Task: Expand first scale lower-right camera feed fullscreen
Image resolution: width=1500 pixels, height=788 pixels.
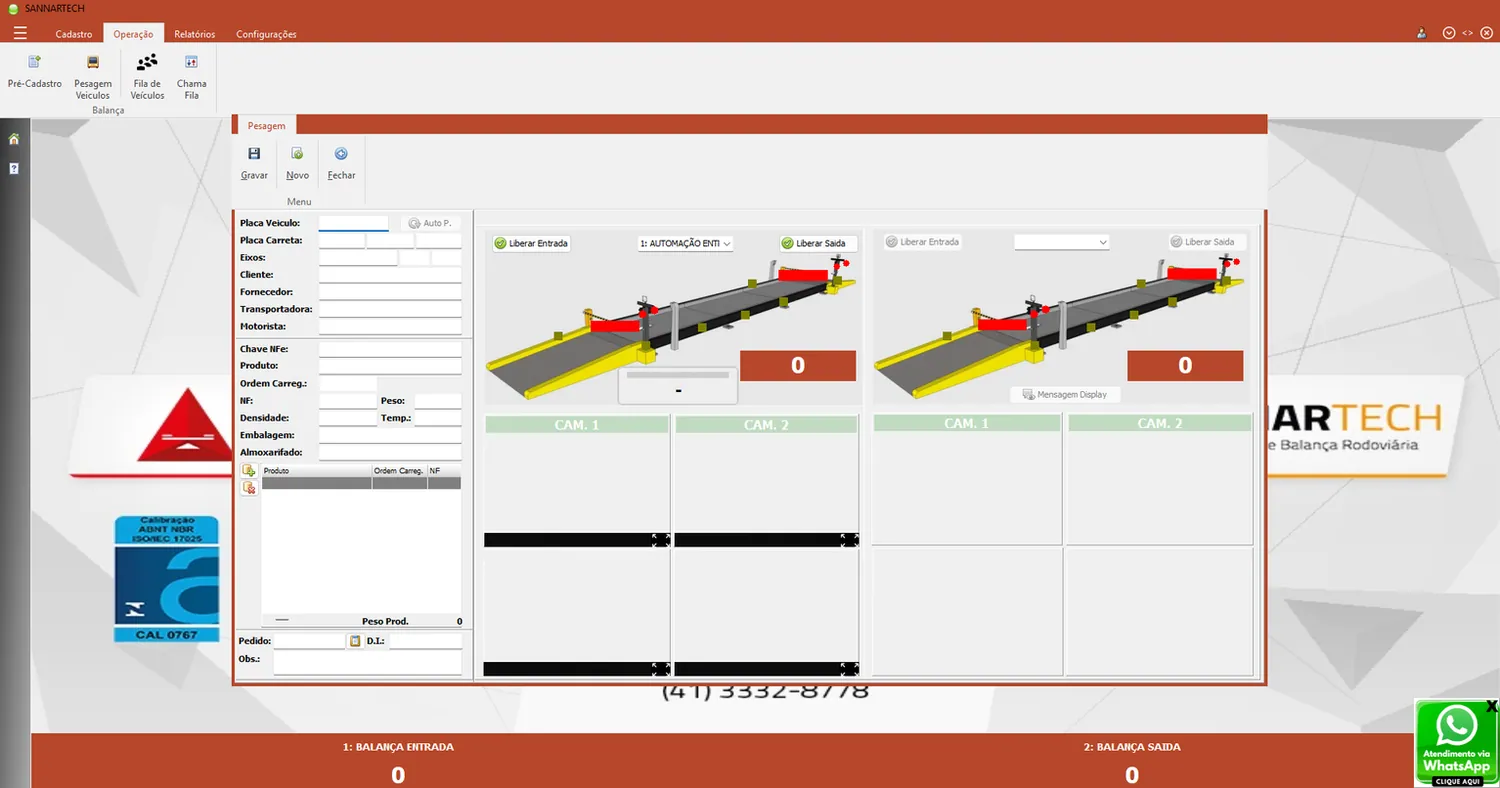Action: 849,669
